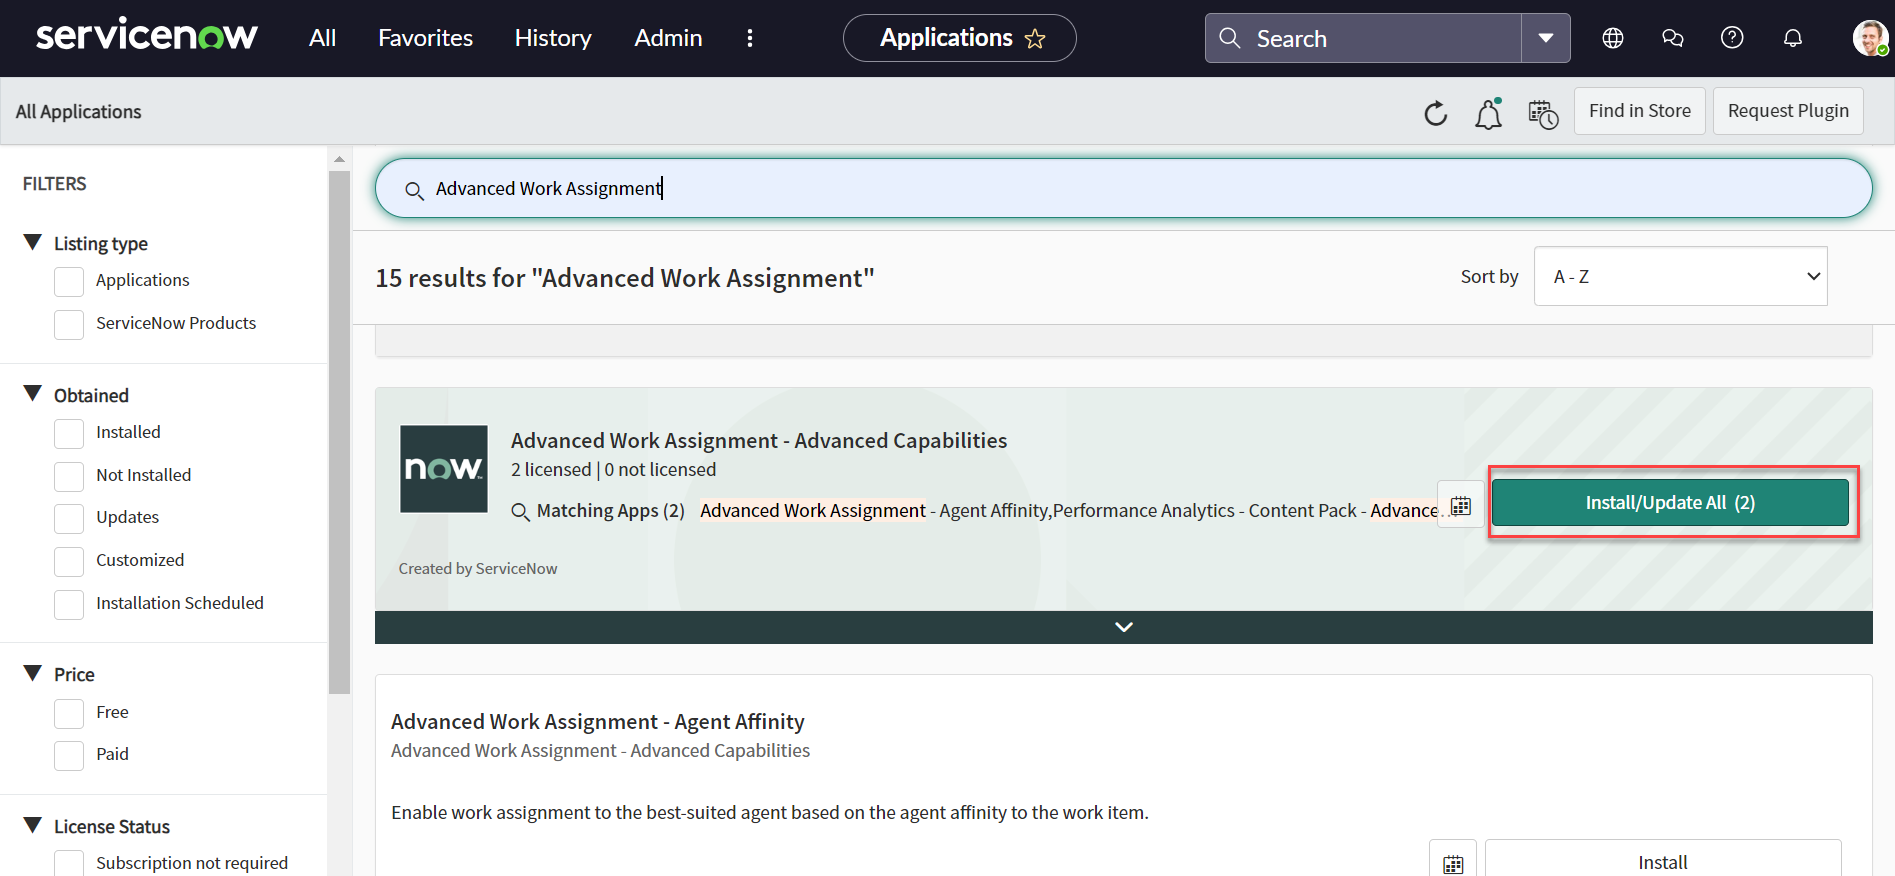
Task: Open the Favorites menu
Action: click(425, 38)
